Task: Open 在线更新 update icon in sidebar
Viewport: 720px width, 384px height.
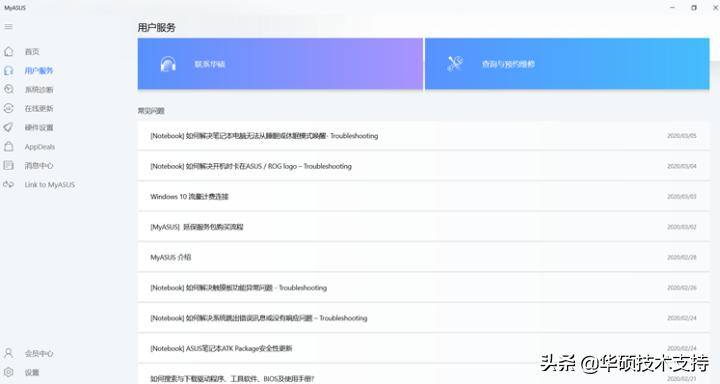Action: 8,108
